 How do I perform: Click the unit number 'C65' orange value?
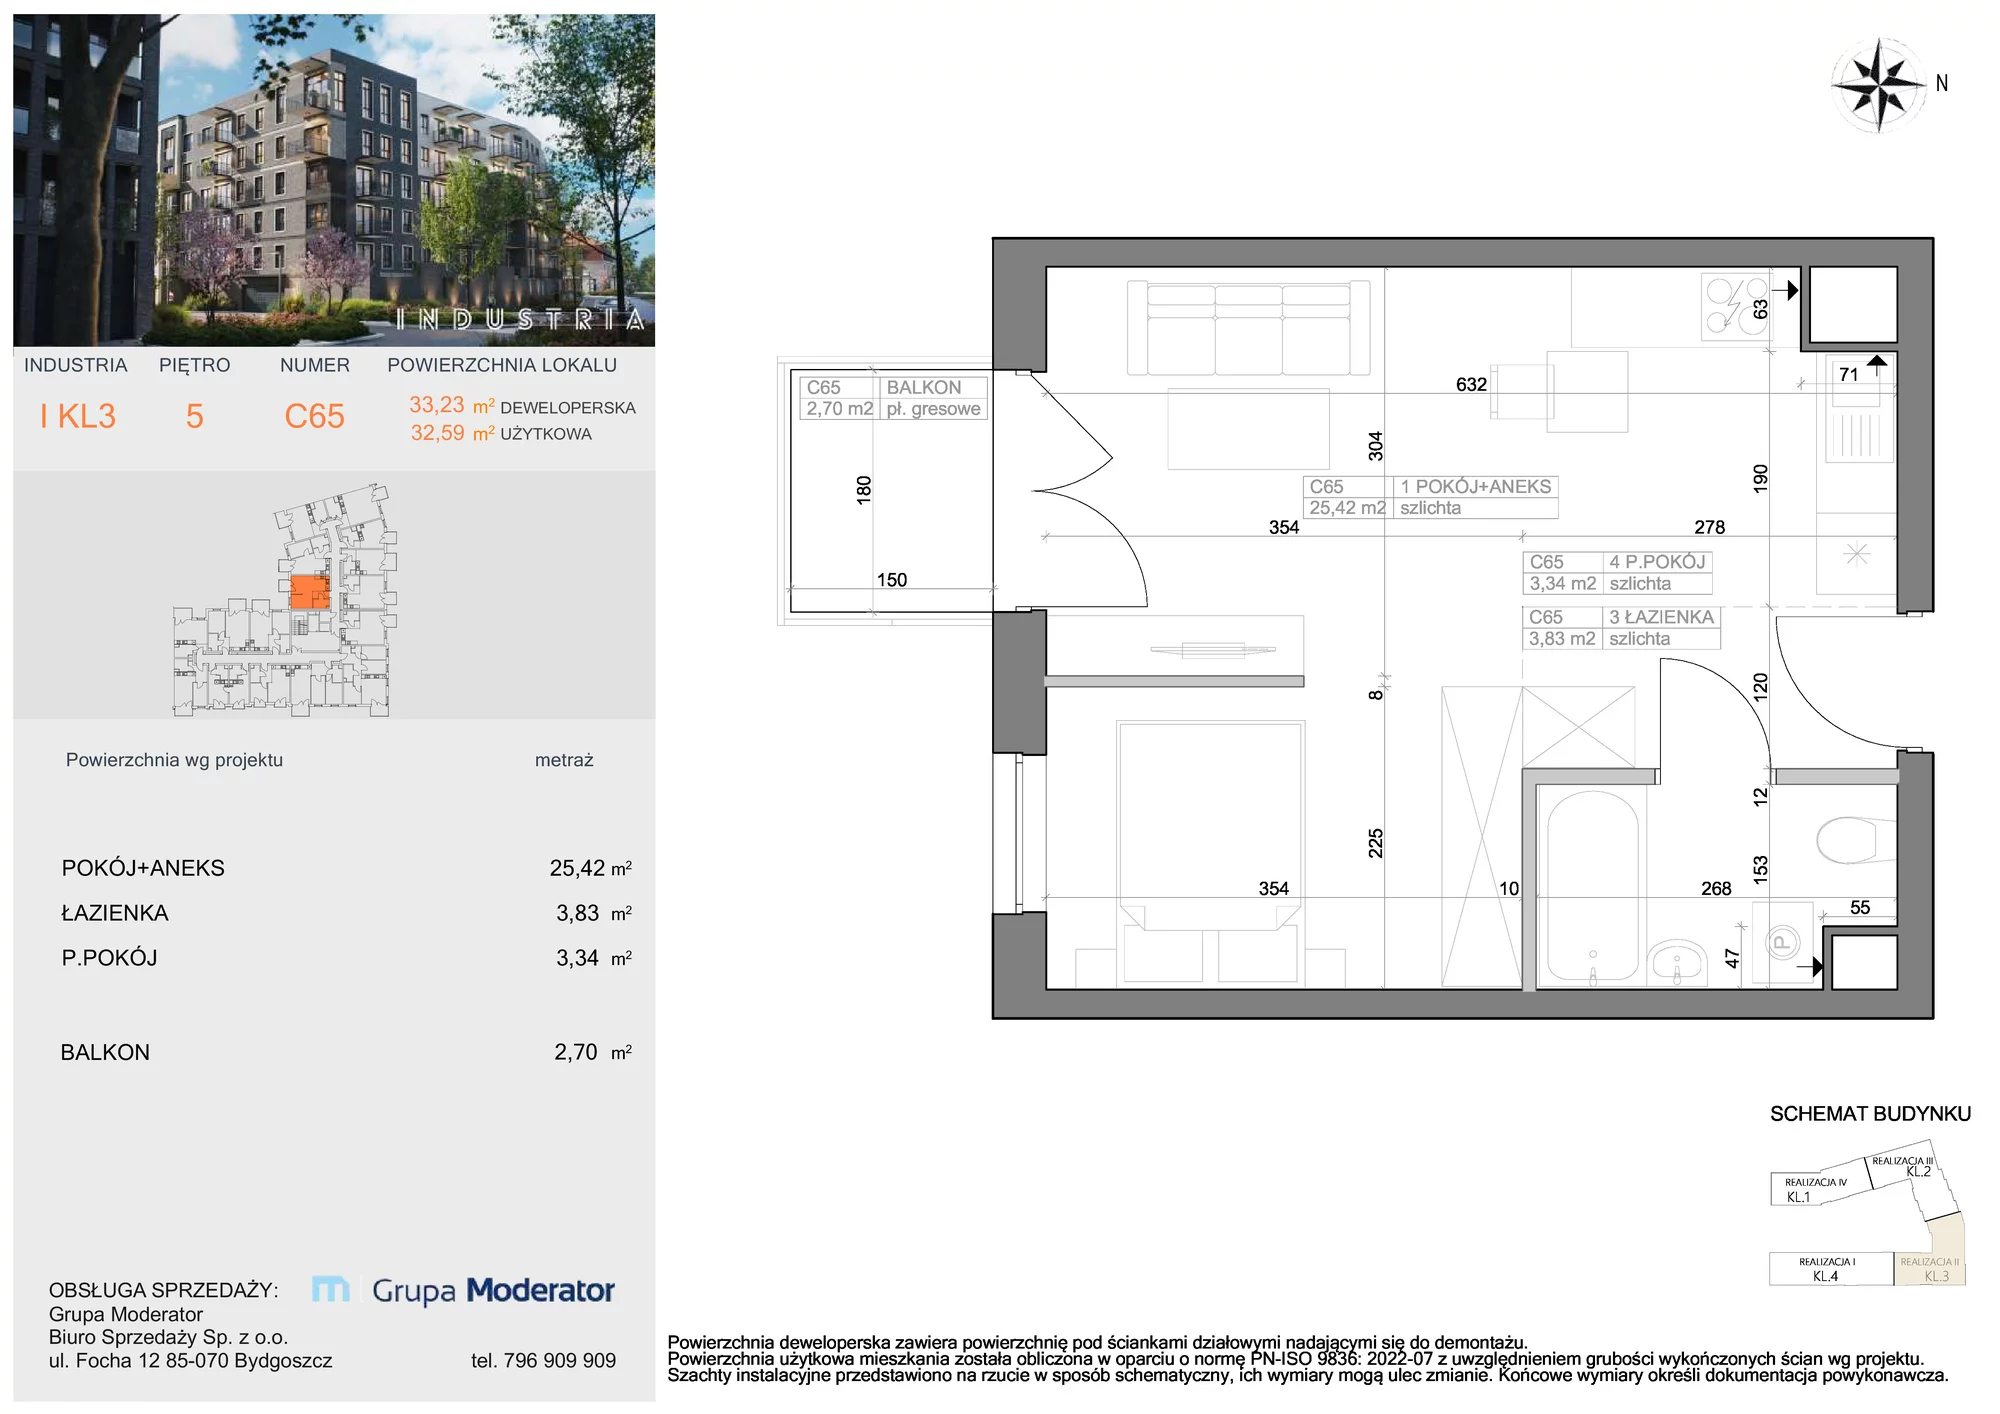tap(314, 416)
